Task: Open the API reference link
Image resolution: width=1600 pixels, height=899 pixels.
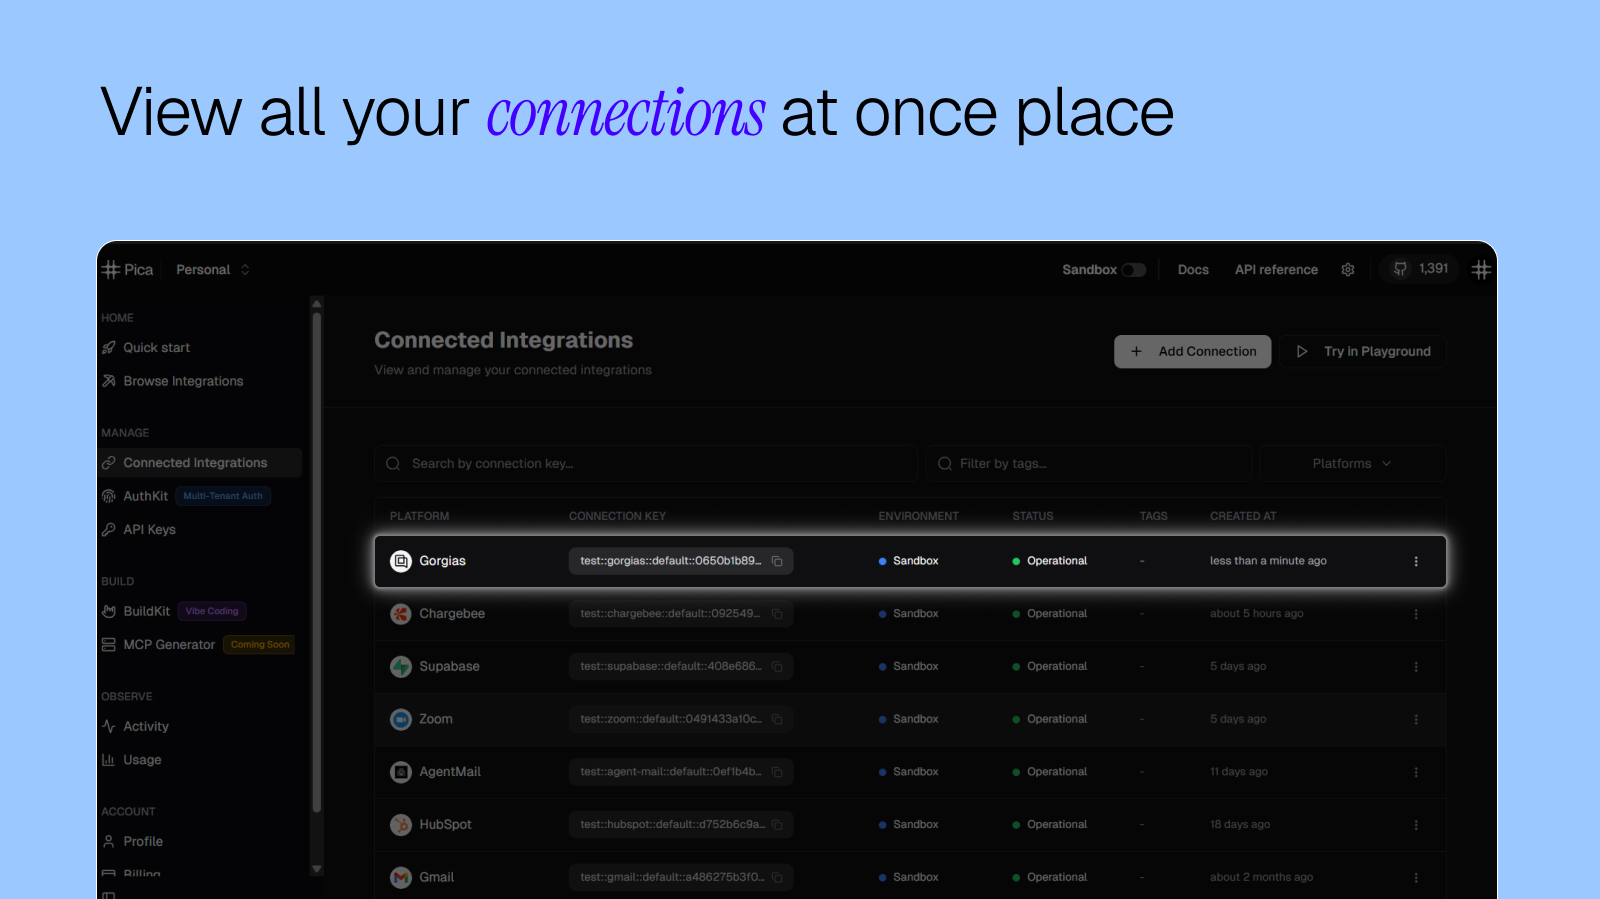Action: tap(1276, 270)
